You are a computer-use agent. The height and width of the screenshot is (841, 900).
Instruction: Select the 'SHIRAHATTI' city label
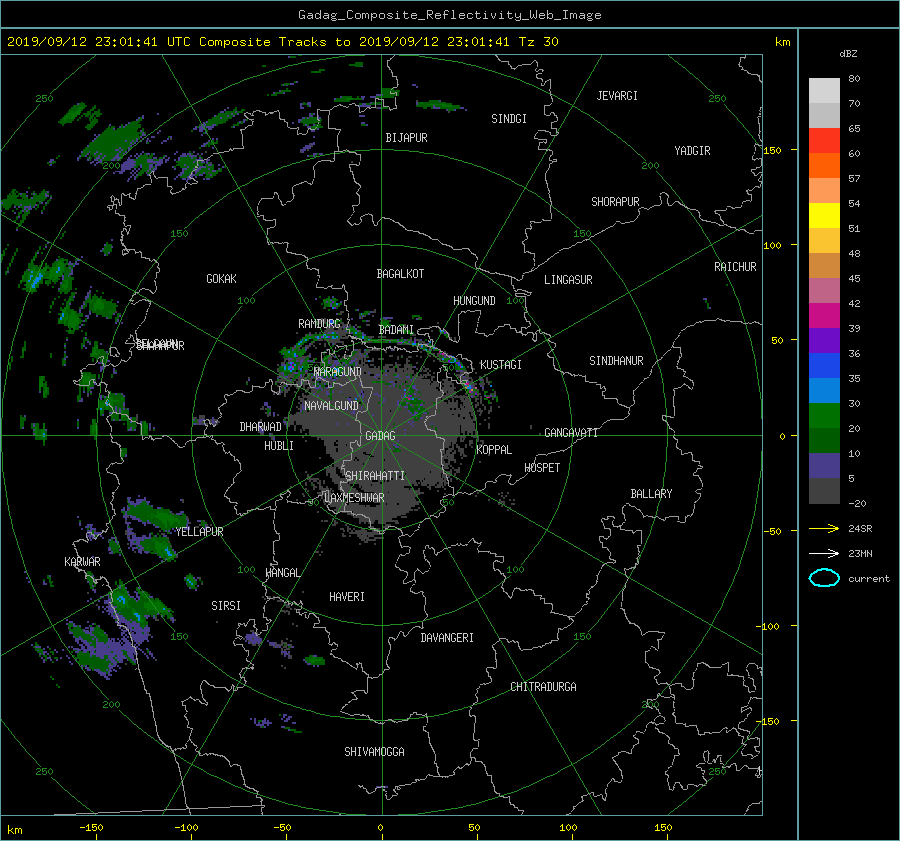375,476
